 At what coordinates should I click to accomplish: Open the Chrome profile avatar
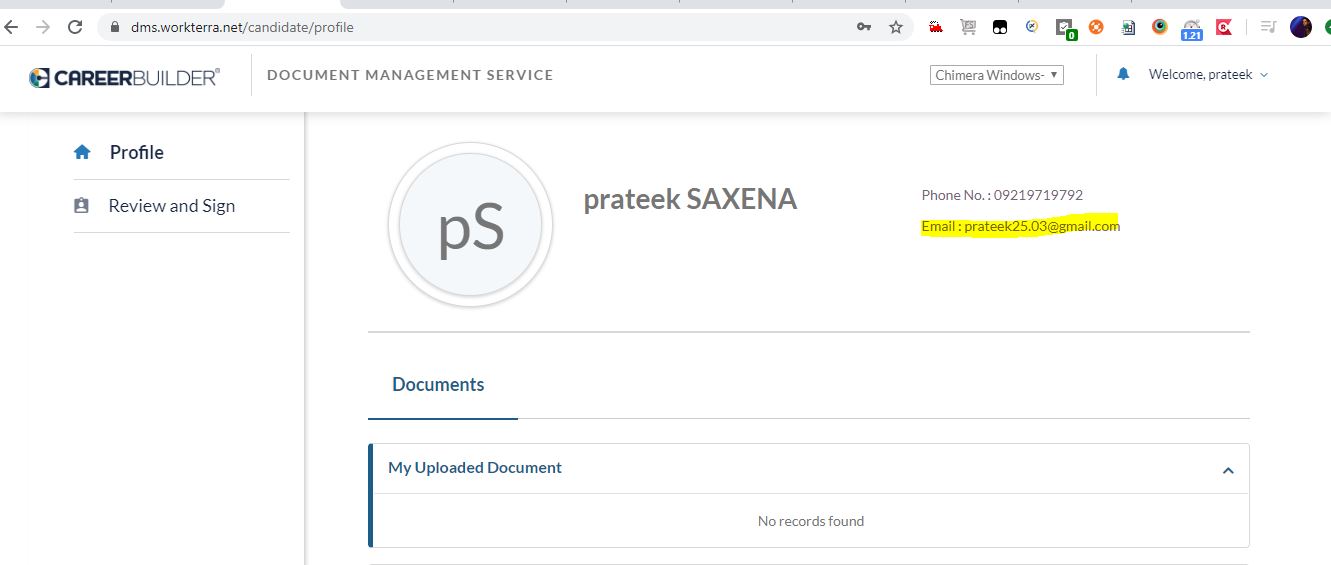coord(1300,27)
